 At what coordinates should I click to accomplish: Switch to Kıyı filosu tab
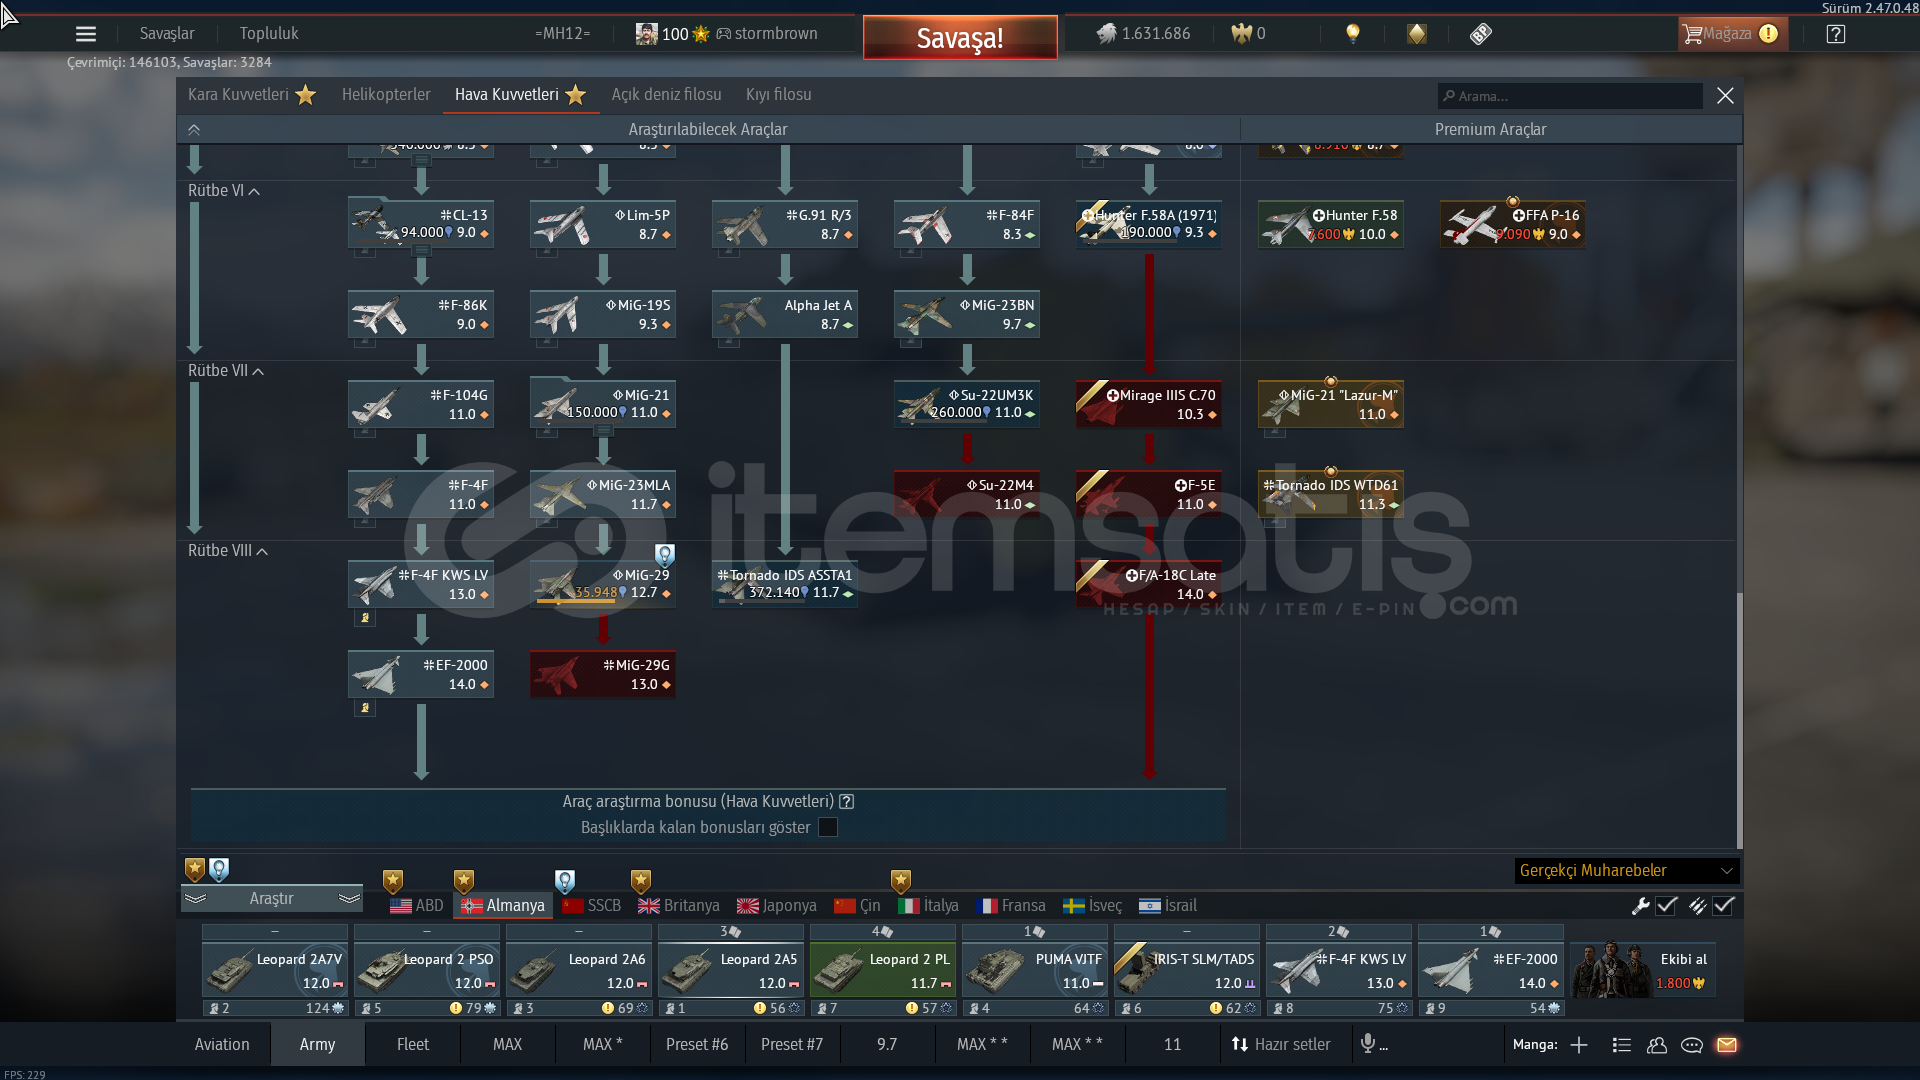[x=779, y=95]
